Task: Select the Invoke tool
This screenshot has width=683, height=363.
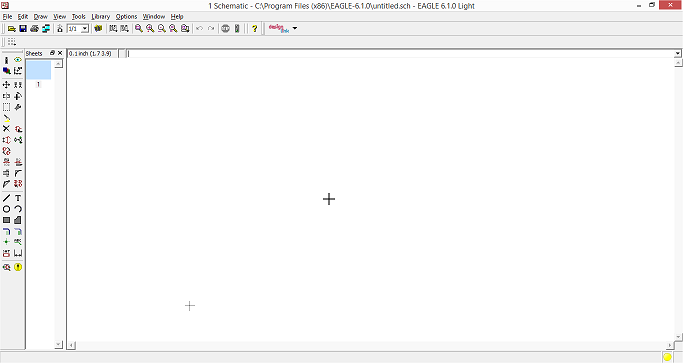Action: pos(18,184)
